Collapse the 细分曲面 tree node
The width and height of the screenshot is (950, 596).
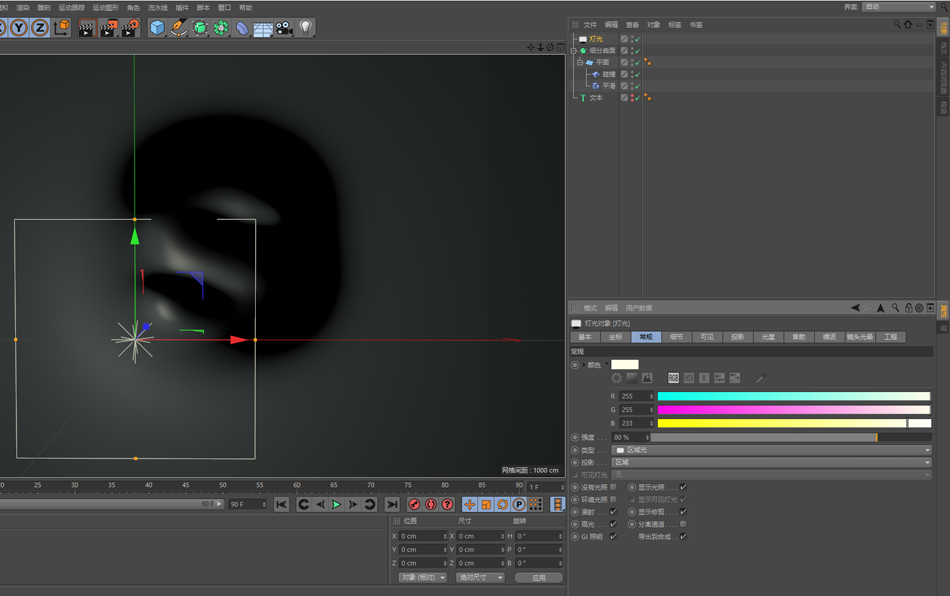[574, 51]
